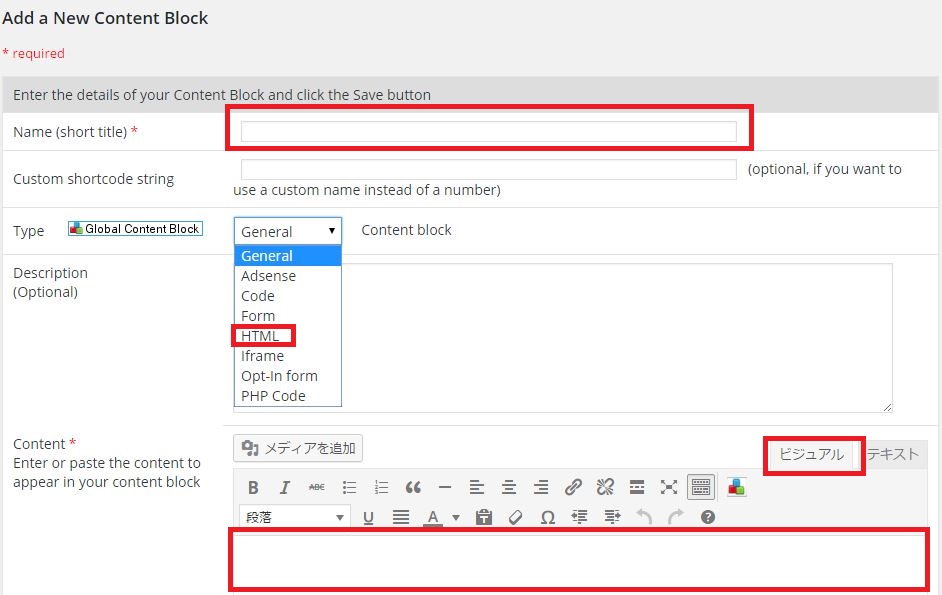Select HTML from the Type list
Screen dimensions: 942x595
pos(260,336)
